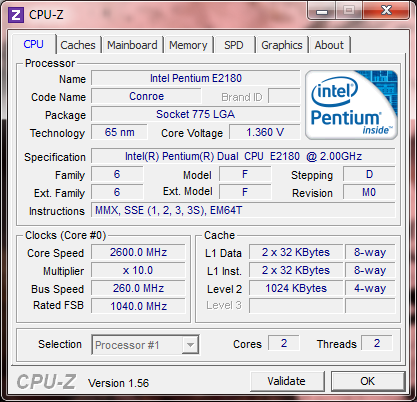Click the L1 Inst. 2 x 32 KBytes value
417x402 pixels.
click(x=296, y=270)
